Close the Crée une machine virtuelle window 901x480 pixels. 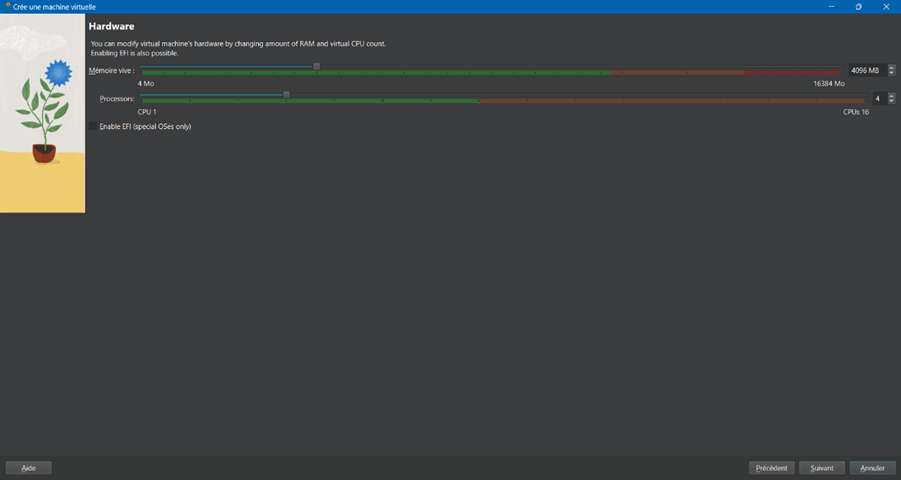pos(887,6)
